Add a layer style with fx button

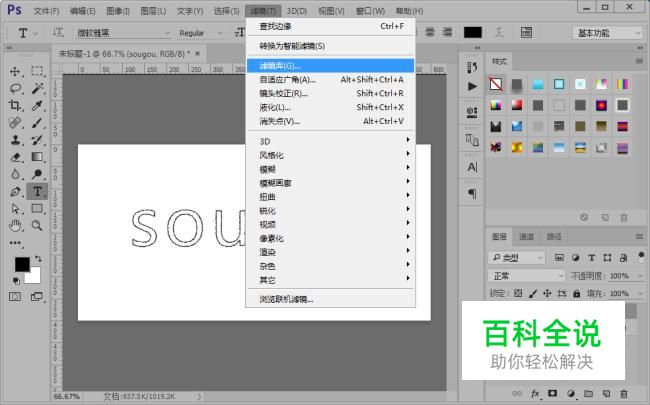tap(535, 393)
